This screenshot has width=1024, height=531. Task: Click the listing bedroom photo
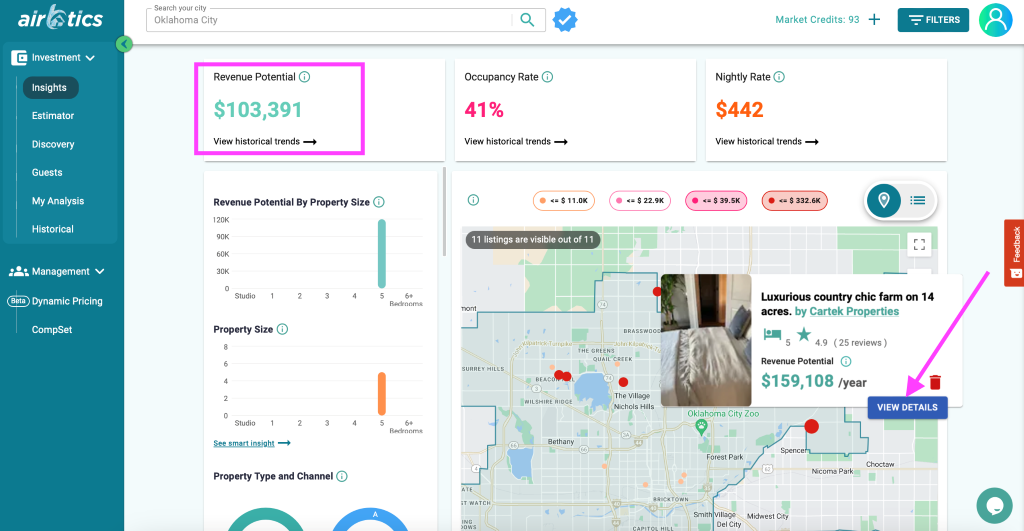point(706,340)
